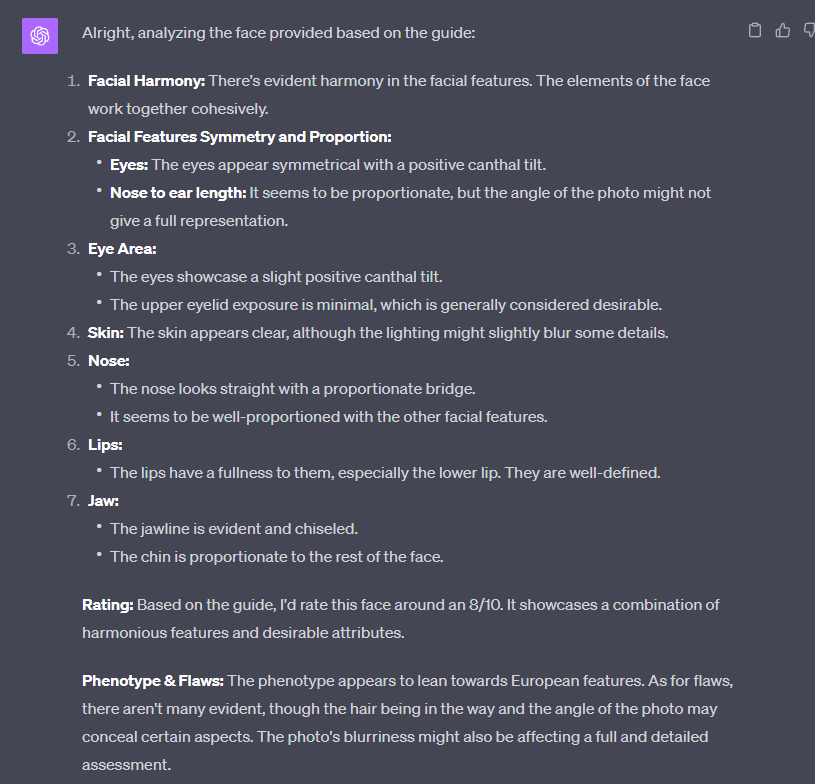Click the opening line 'Alright, analyzing the face'
The image size is (815, 784).
(x=278, y=33)
